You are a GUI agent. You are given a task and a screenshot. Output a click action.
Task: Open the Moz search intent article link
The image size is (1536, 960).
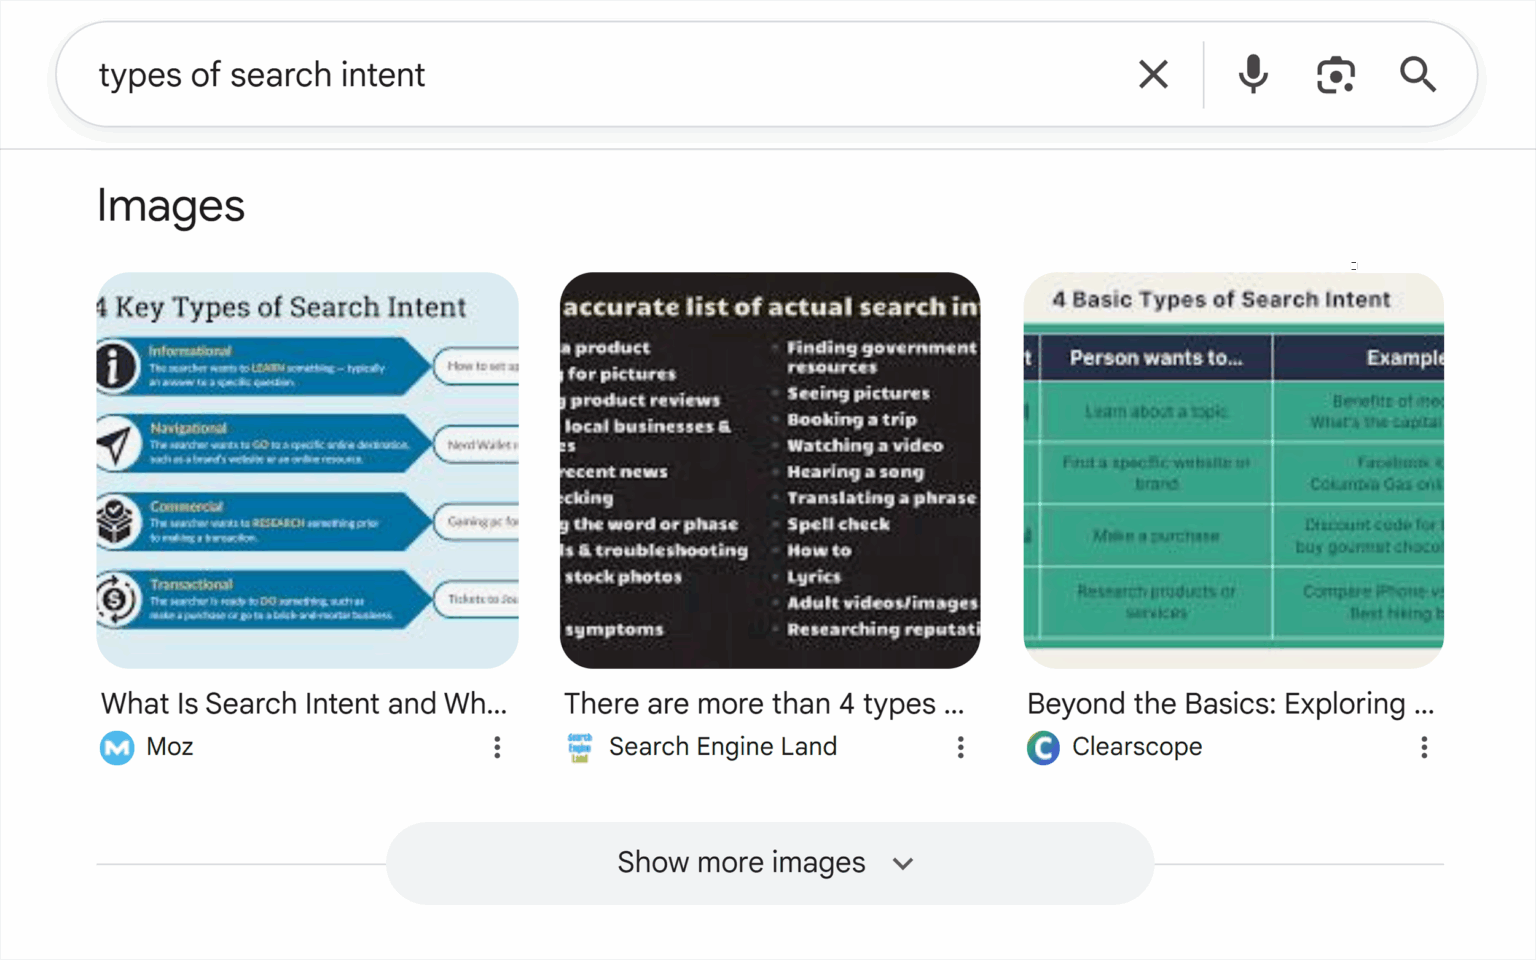304,703
